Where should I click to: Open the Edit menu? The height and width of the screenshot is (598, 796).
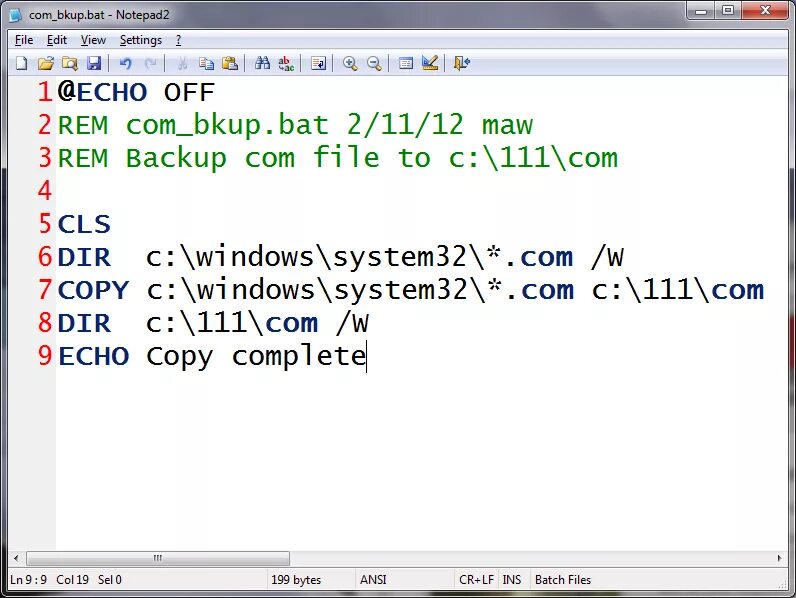57,40
